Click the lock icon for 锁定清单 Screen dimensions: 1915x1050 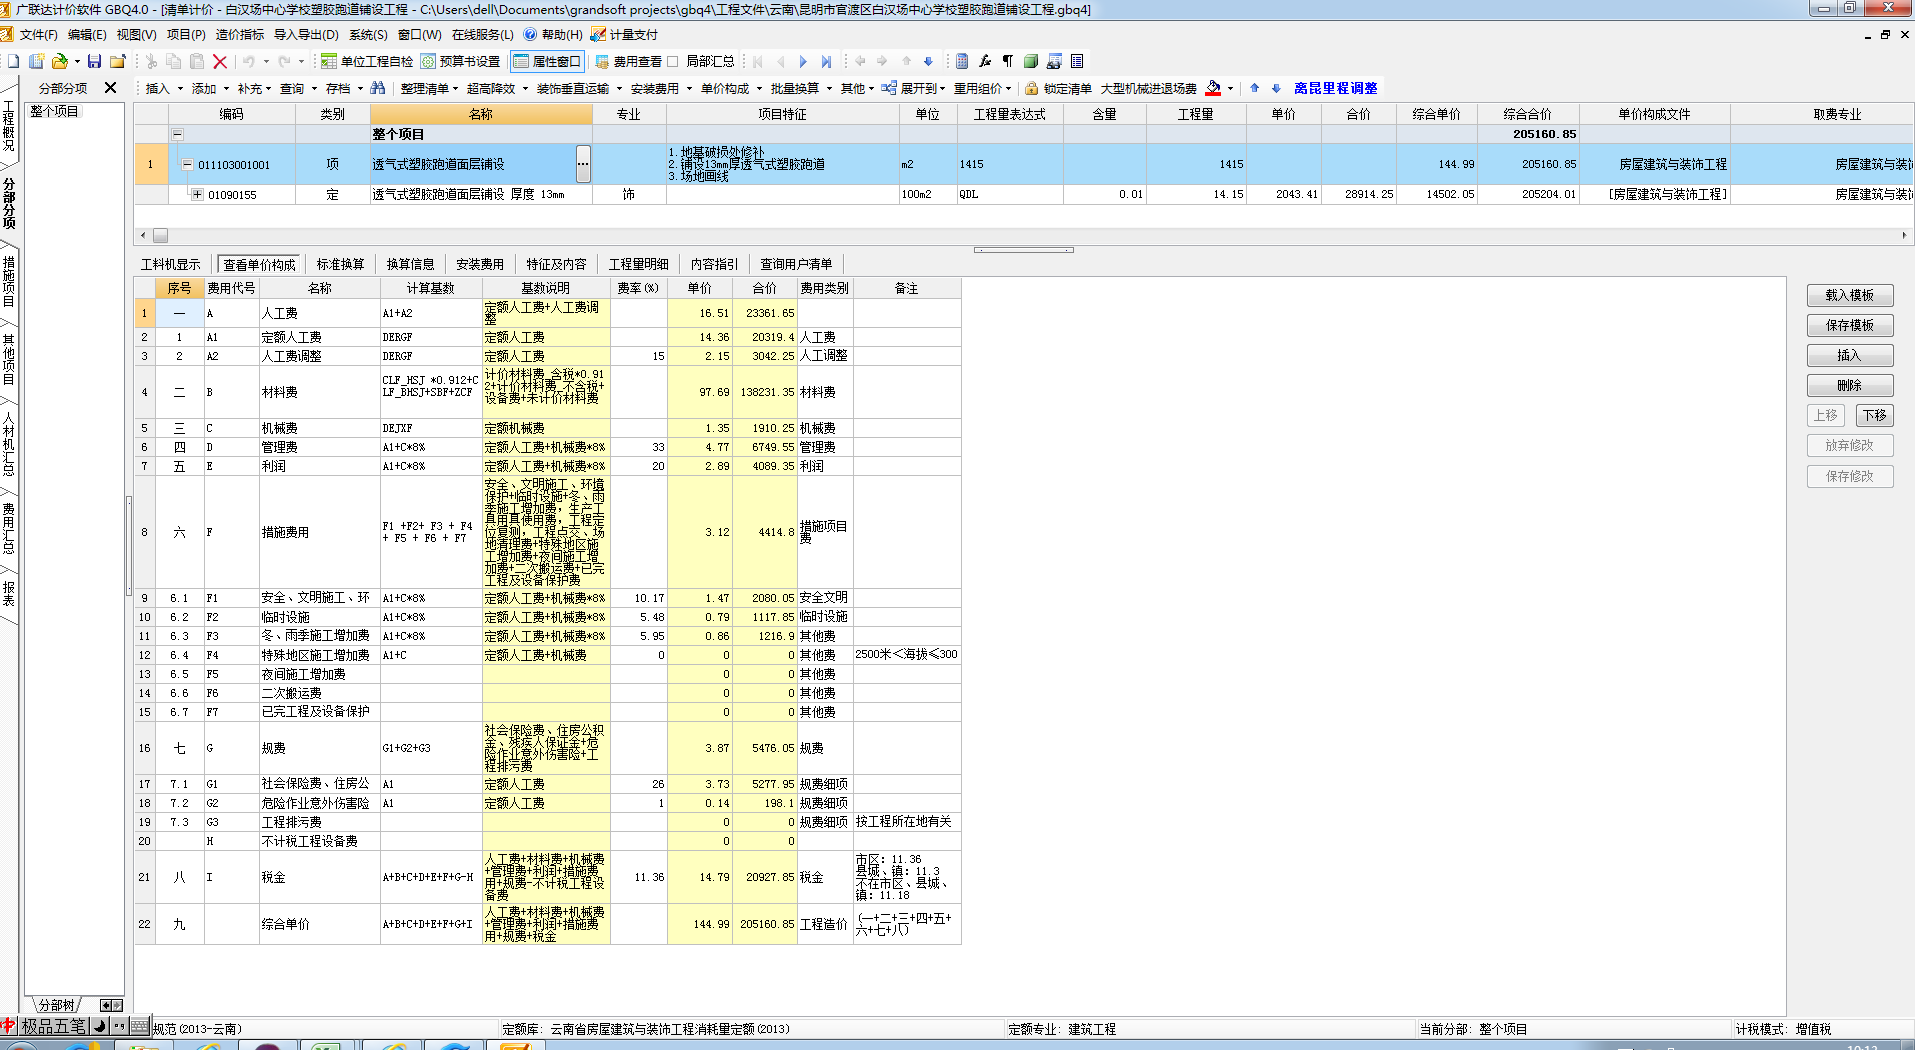1031,88
